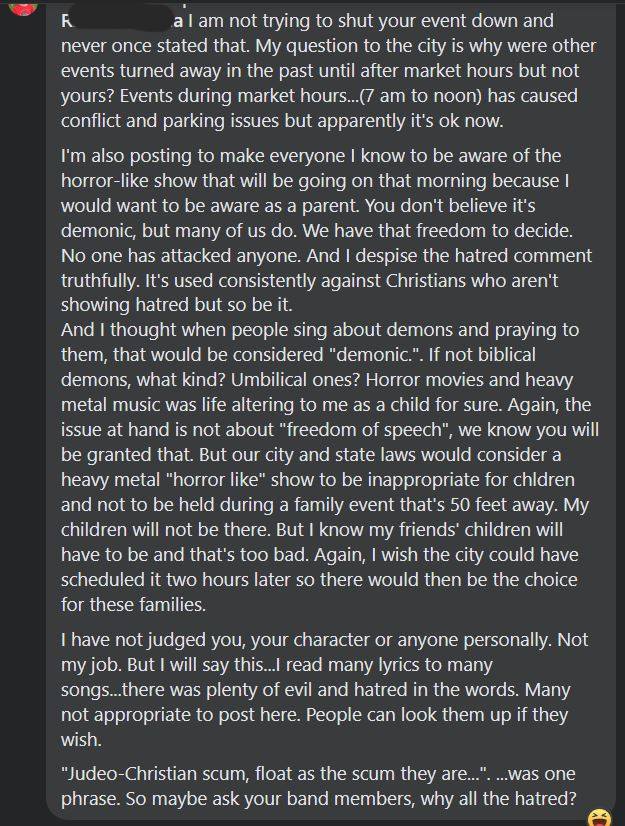Screen dimensions: 625x826
Task: Click the commenter's red profile avatar
Action: 23,7
